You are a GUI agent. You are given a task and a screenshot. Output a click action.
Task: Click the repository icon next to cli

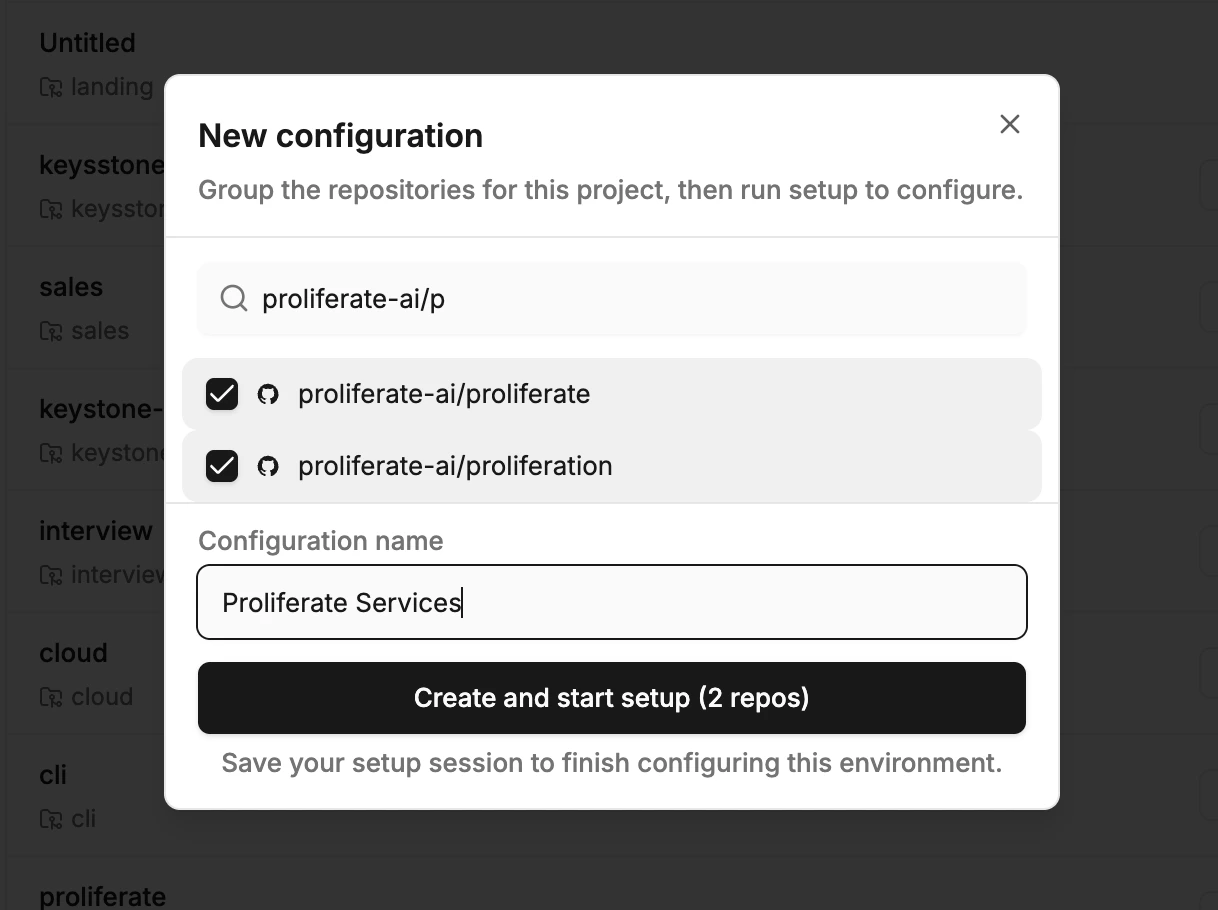(x=49, y=819)
